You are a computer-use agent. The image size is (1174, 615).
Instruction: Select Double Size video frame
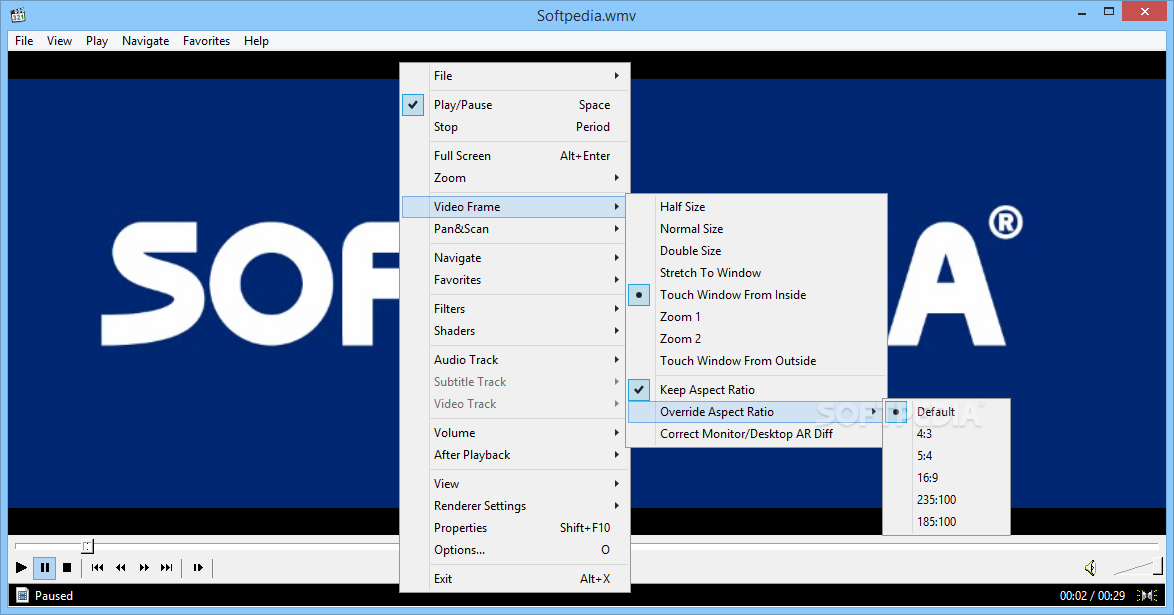[x=756, y=250]
